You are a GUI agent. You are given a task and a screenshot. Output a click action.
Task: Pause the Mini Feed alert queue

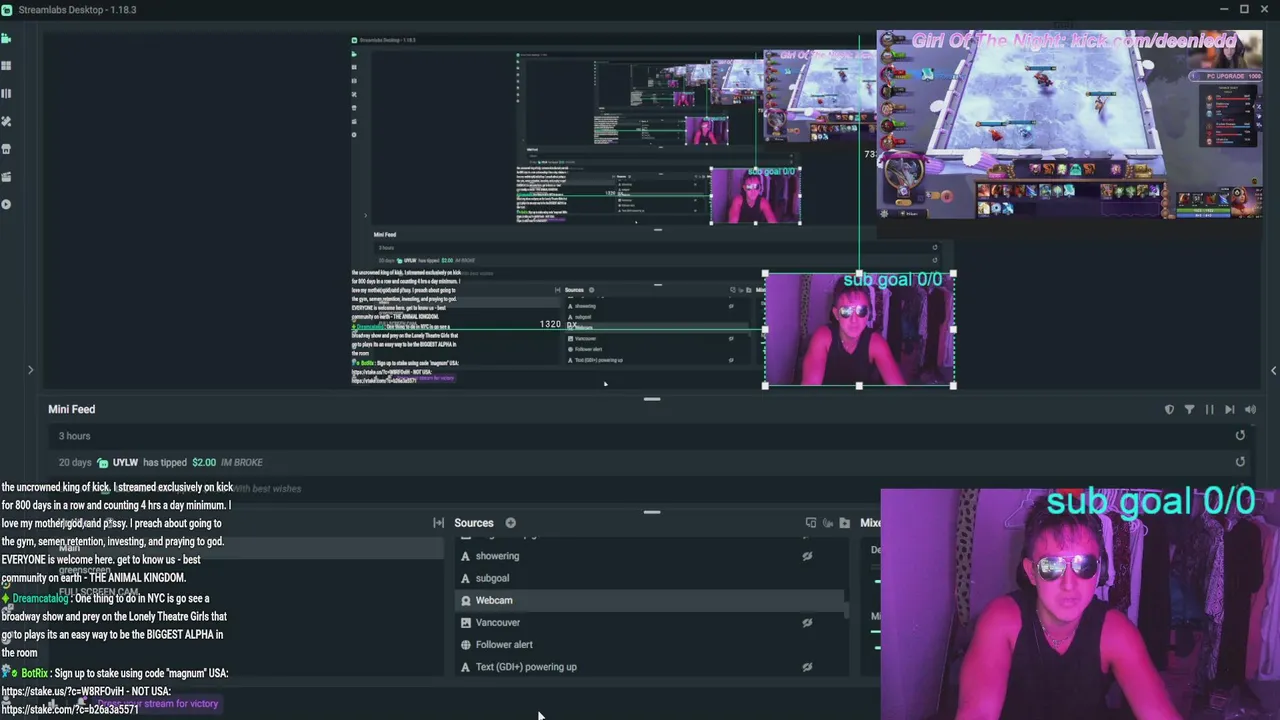click(1209, 409)
